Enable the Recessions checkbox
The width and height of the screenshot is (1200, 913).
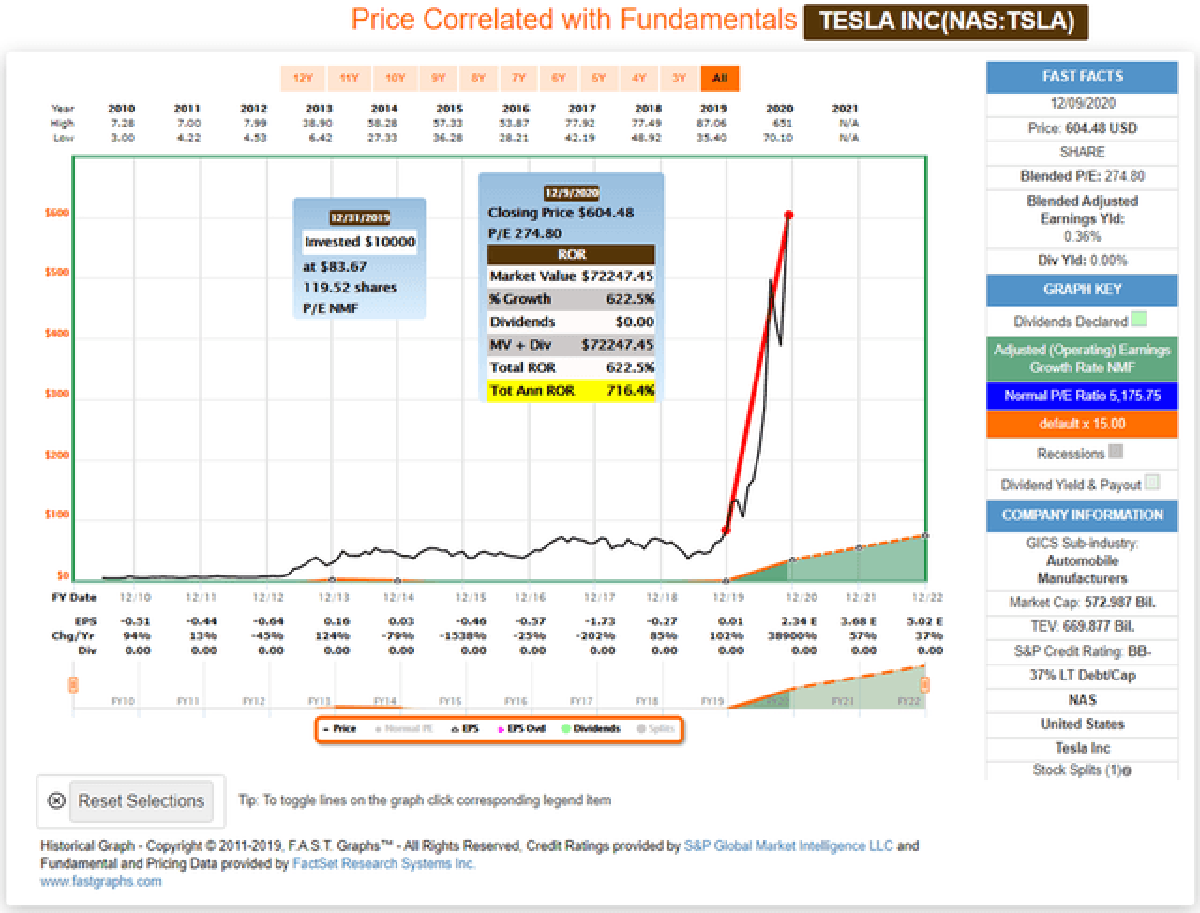tap(1116, 452)
